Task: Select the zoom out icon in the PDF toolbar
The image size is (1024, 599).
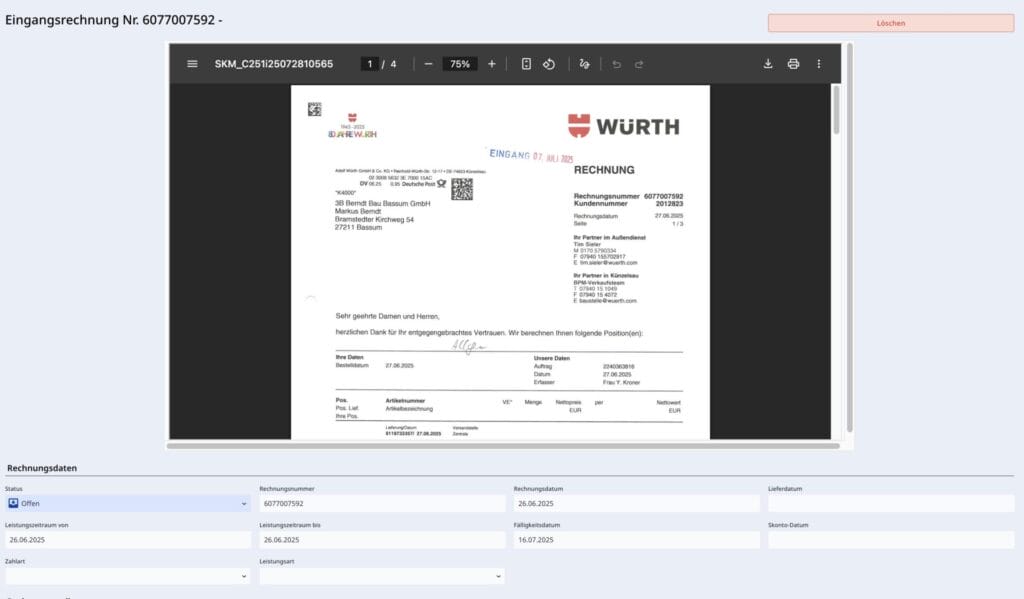Action: (x=427, y=63)
